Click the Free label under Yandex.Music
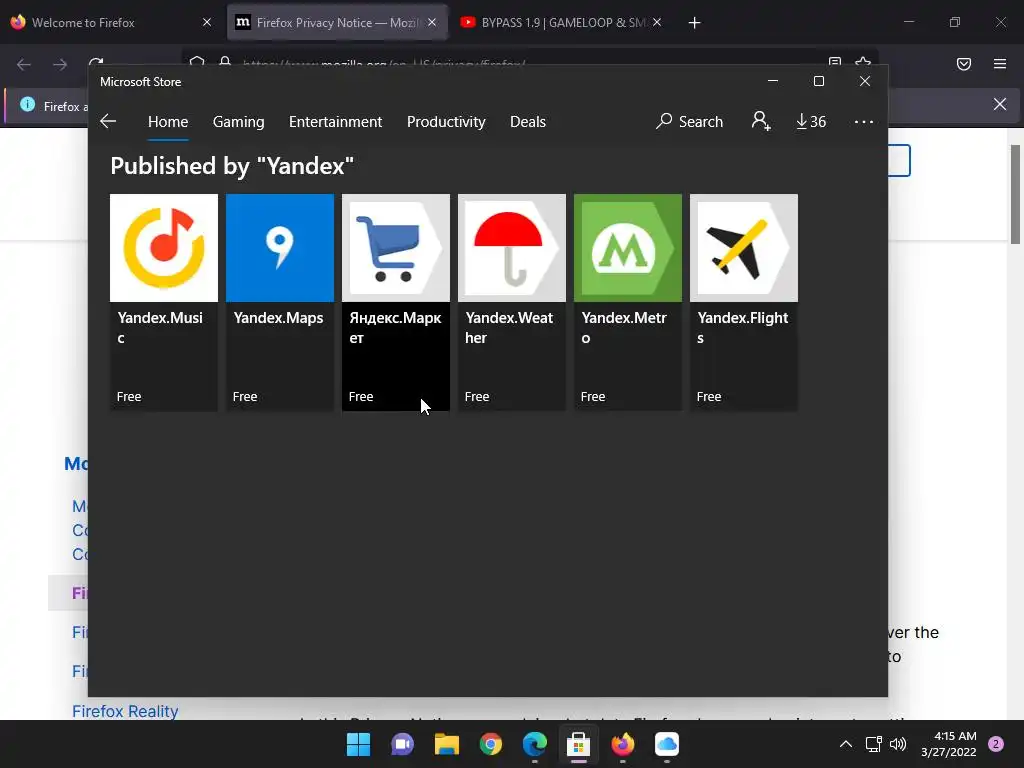 pos(129,396)
